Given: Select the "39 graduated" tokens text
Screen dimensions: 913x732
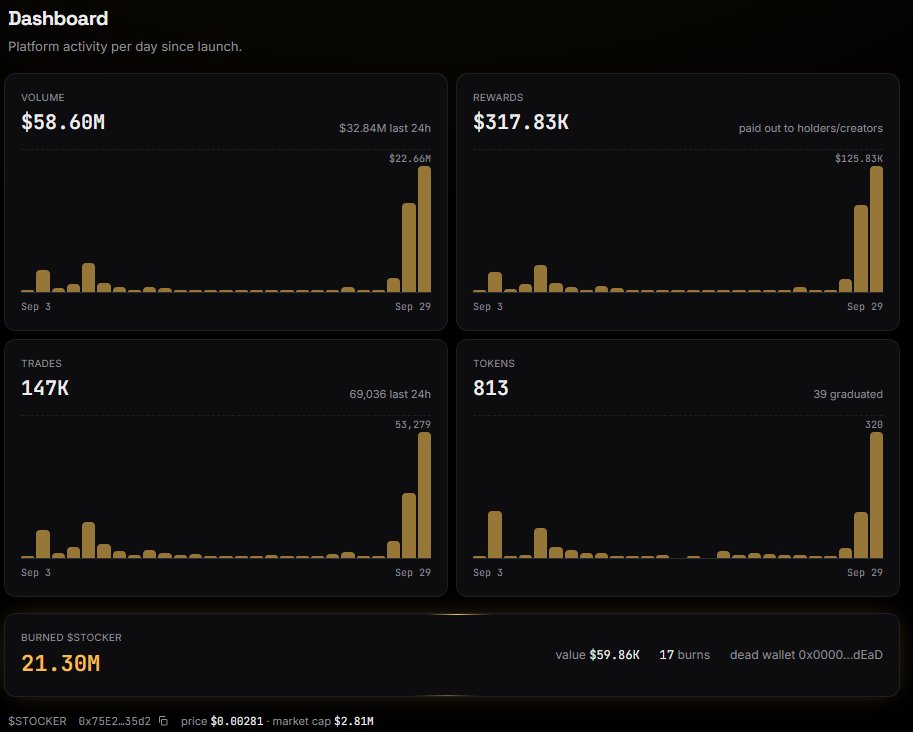Looking at the screenshot, I should pos(848,394).
